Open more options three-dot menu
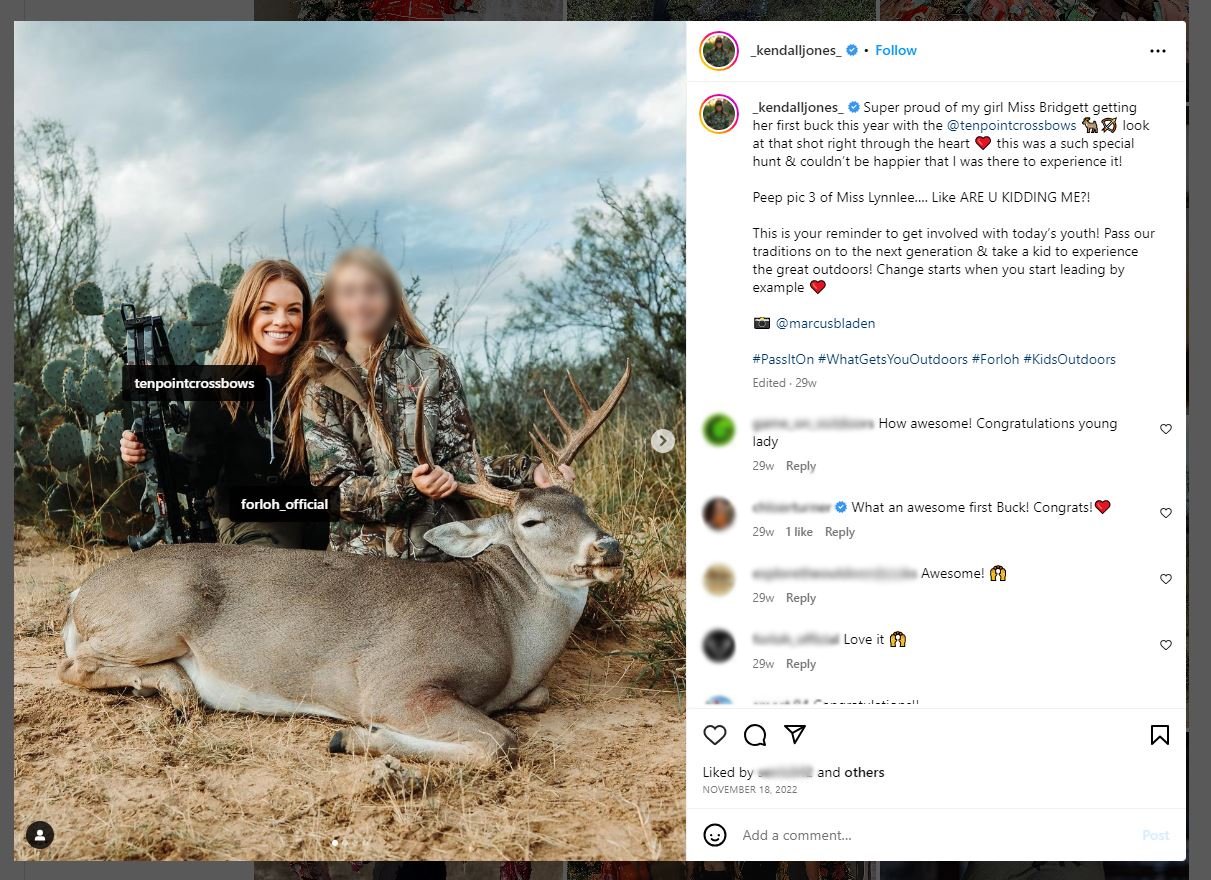The image size is (1211, 880). click(1158, 51)
